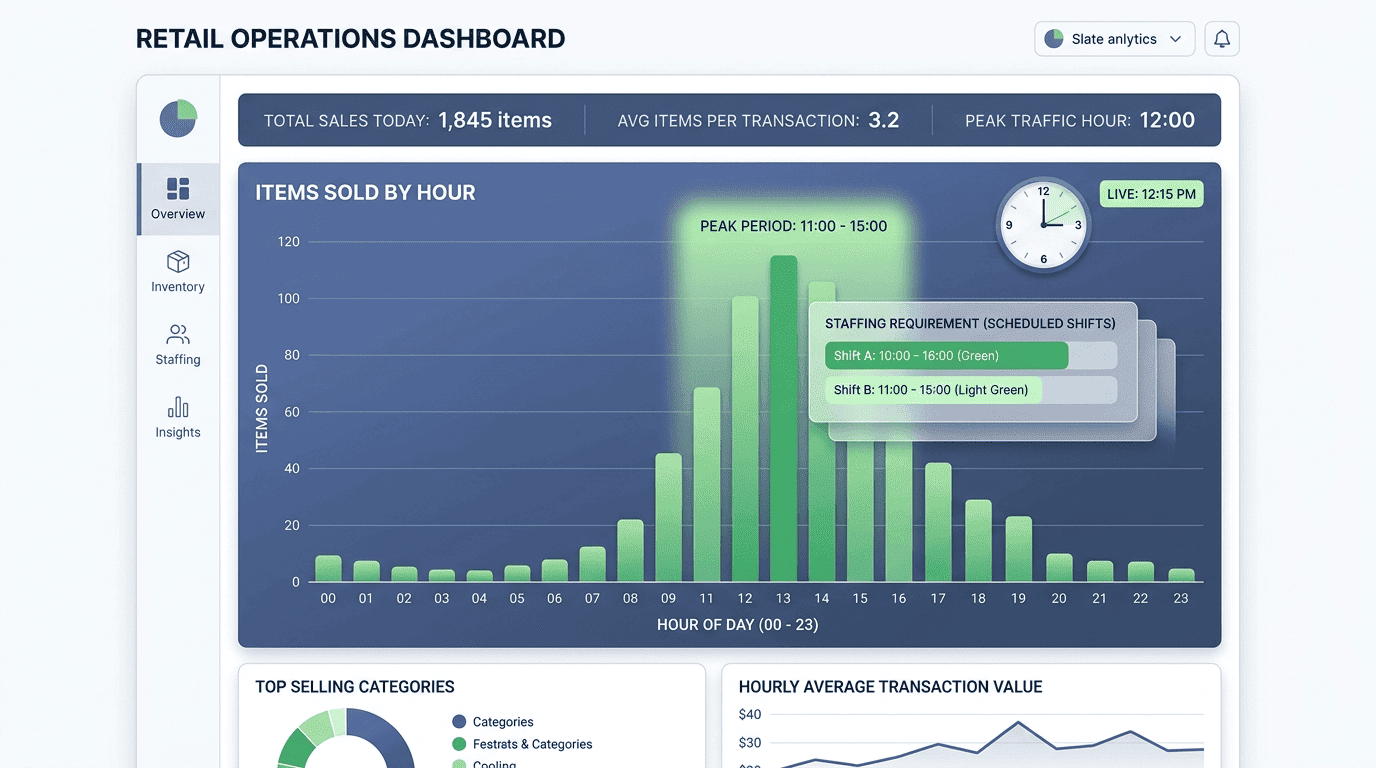Click the bar for hour 19

point(1018,549)
